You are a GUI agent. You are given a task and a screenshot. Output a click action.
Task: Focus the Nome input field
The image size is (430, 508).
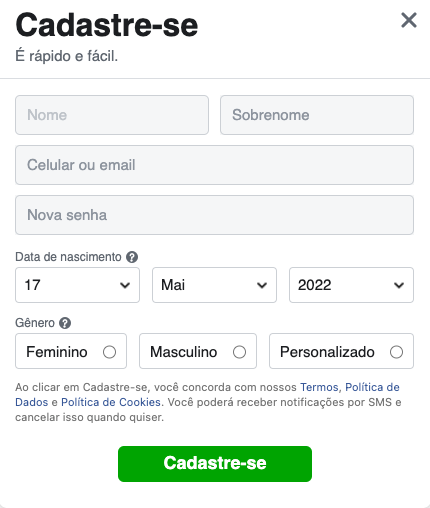pos(112,115)
